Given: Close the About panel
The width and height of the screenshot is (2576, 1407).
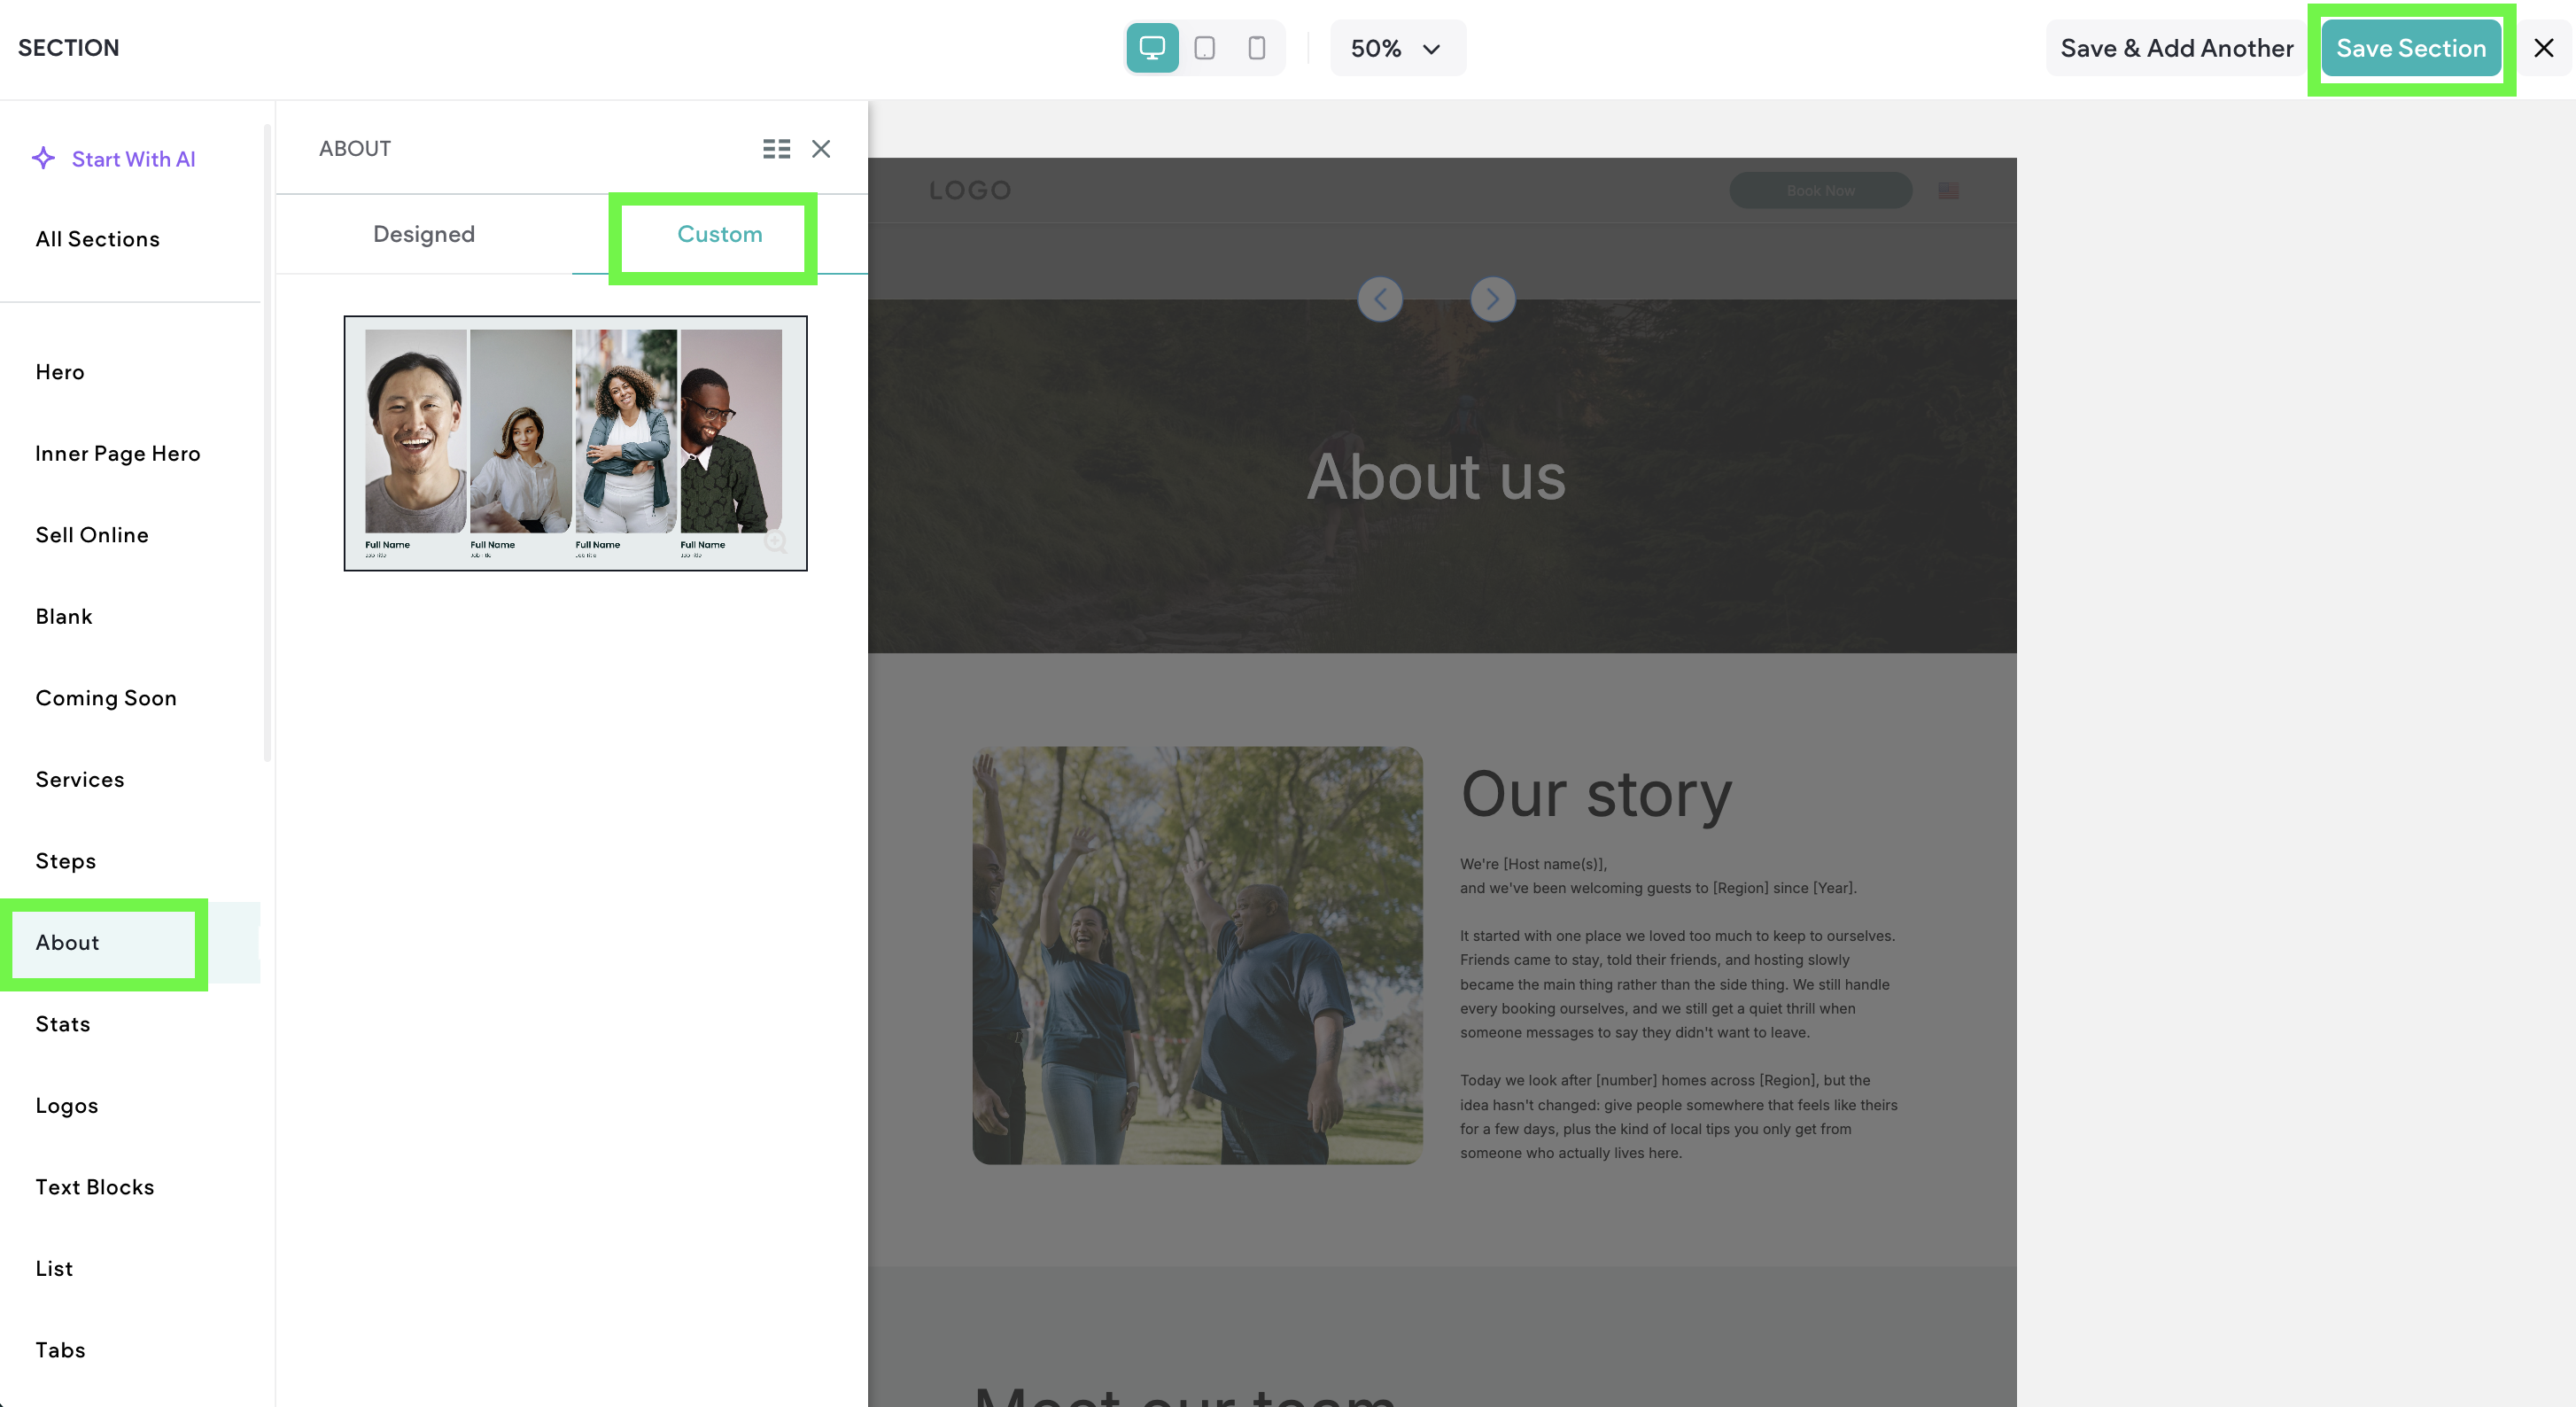Looking at the screenshot, I should tap(821, 149).
